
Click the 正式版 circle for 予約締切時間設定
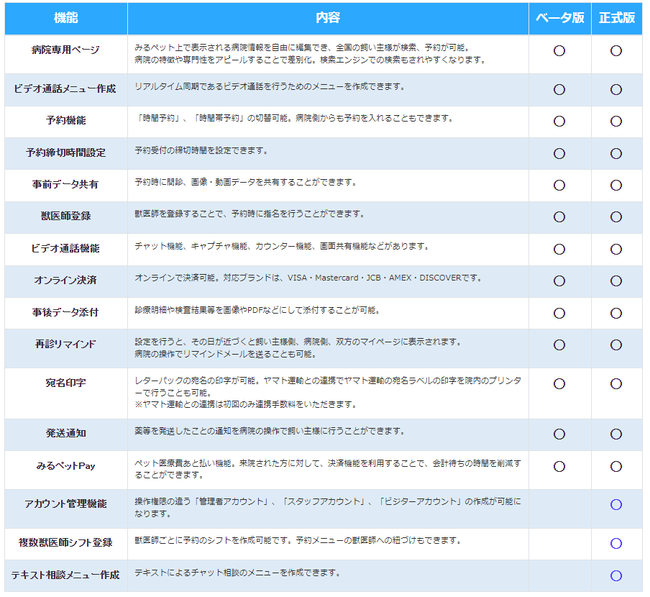[616, 153]
